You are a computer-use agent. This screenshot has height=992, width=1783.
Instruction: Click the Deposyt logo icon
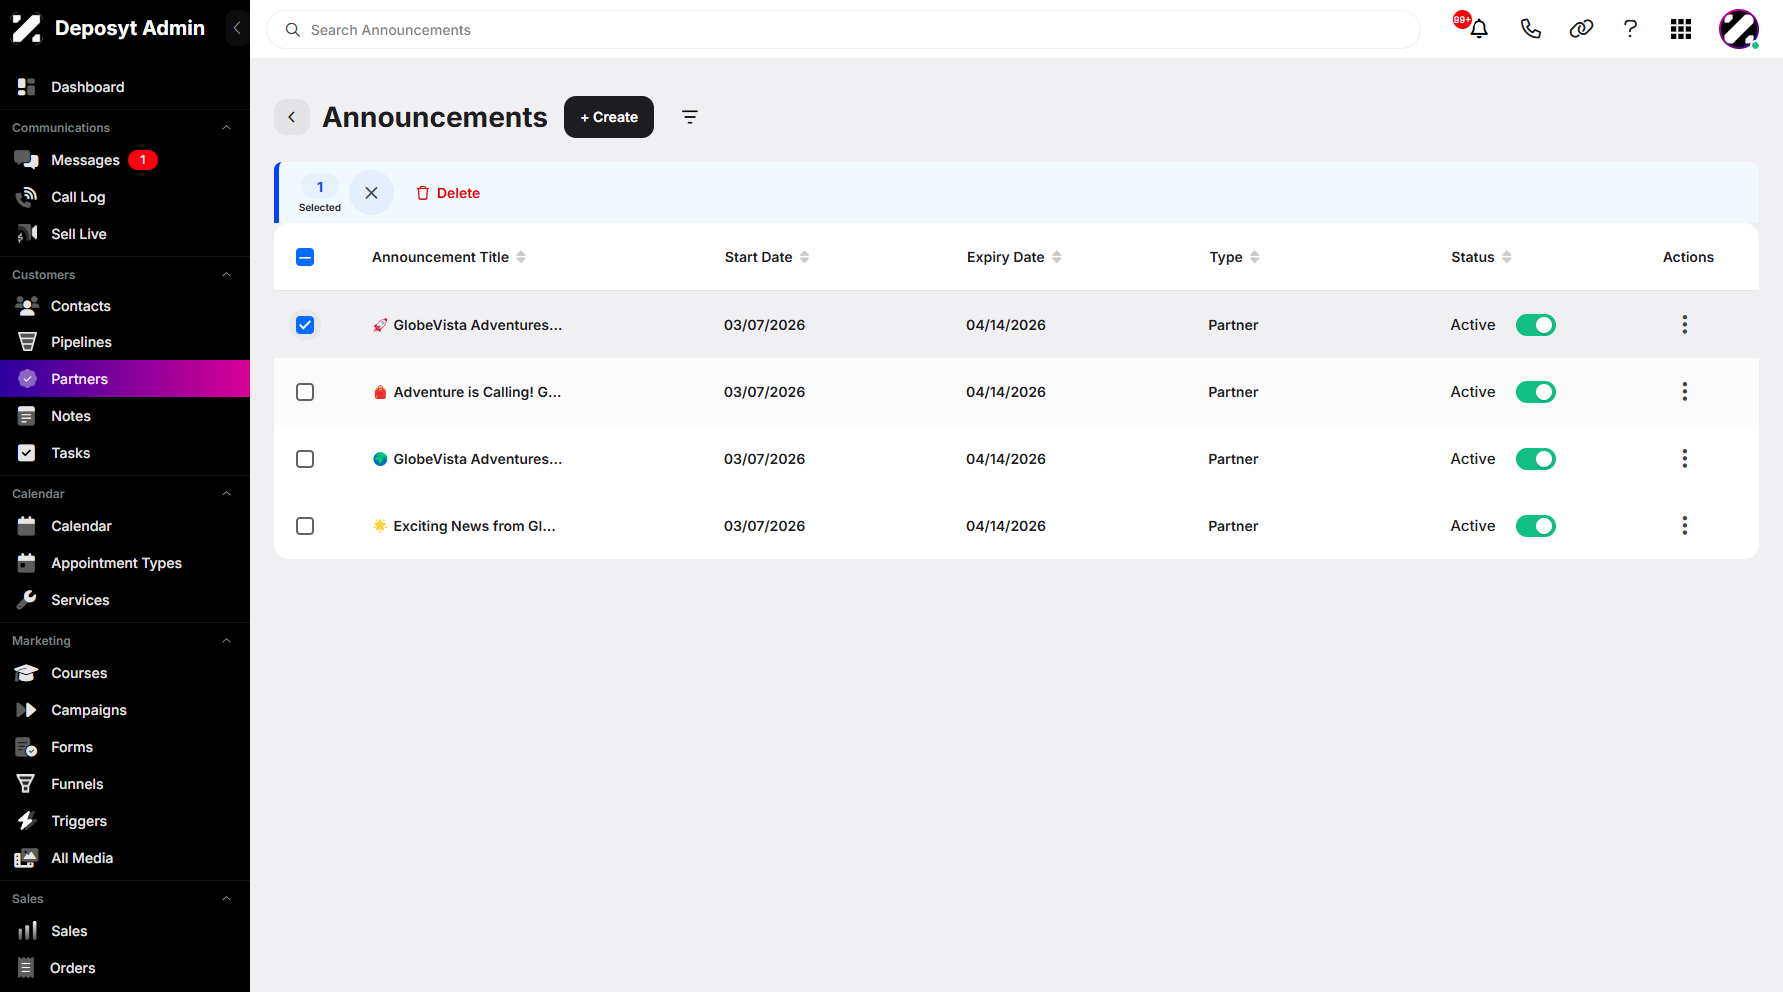(x=27, y=28)
